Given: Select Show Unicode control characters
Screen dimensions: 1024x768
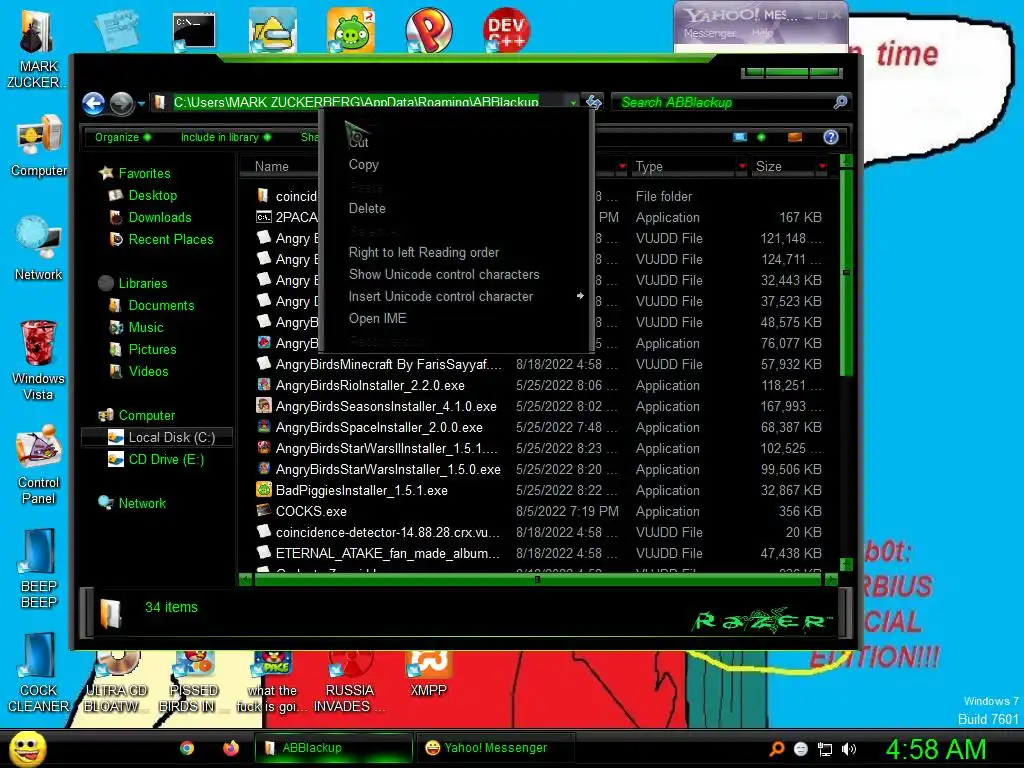Looking at the screenshot, I should click(x=444, y=274).
